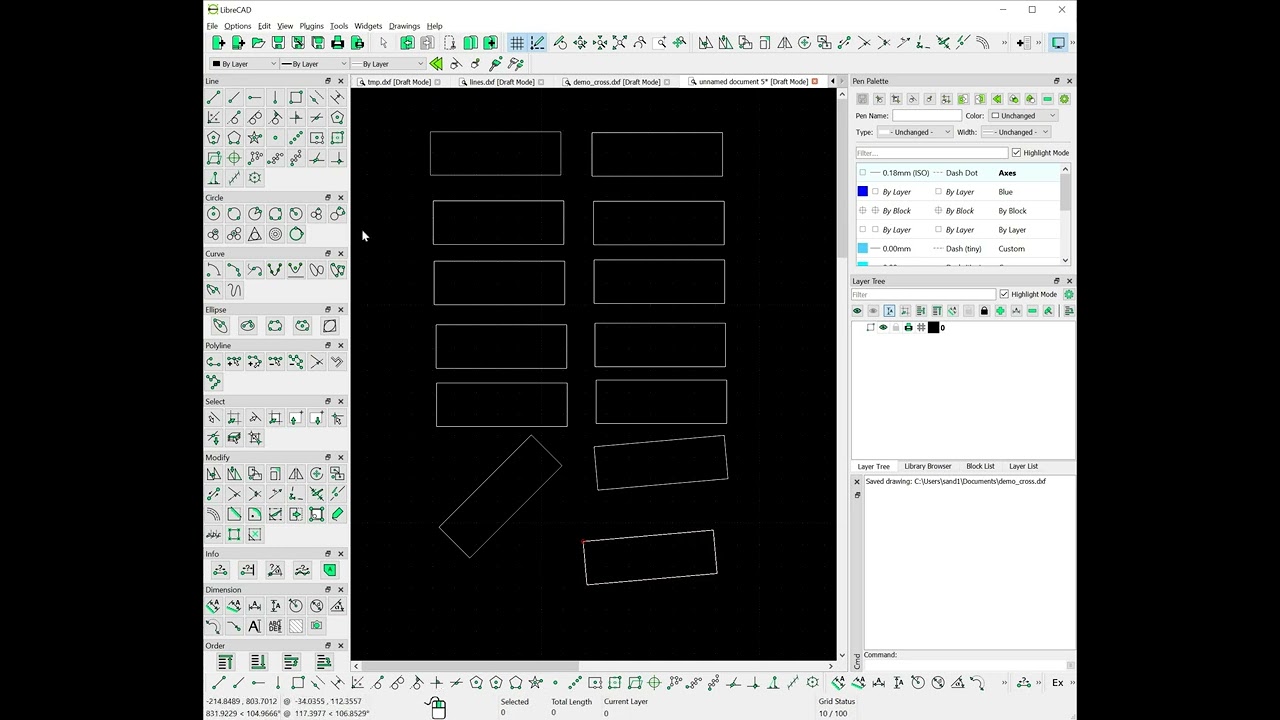Select the two-point Line tool

point(213,97)
